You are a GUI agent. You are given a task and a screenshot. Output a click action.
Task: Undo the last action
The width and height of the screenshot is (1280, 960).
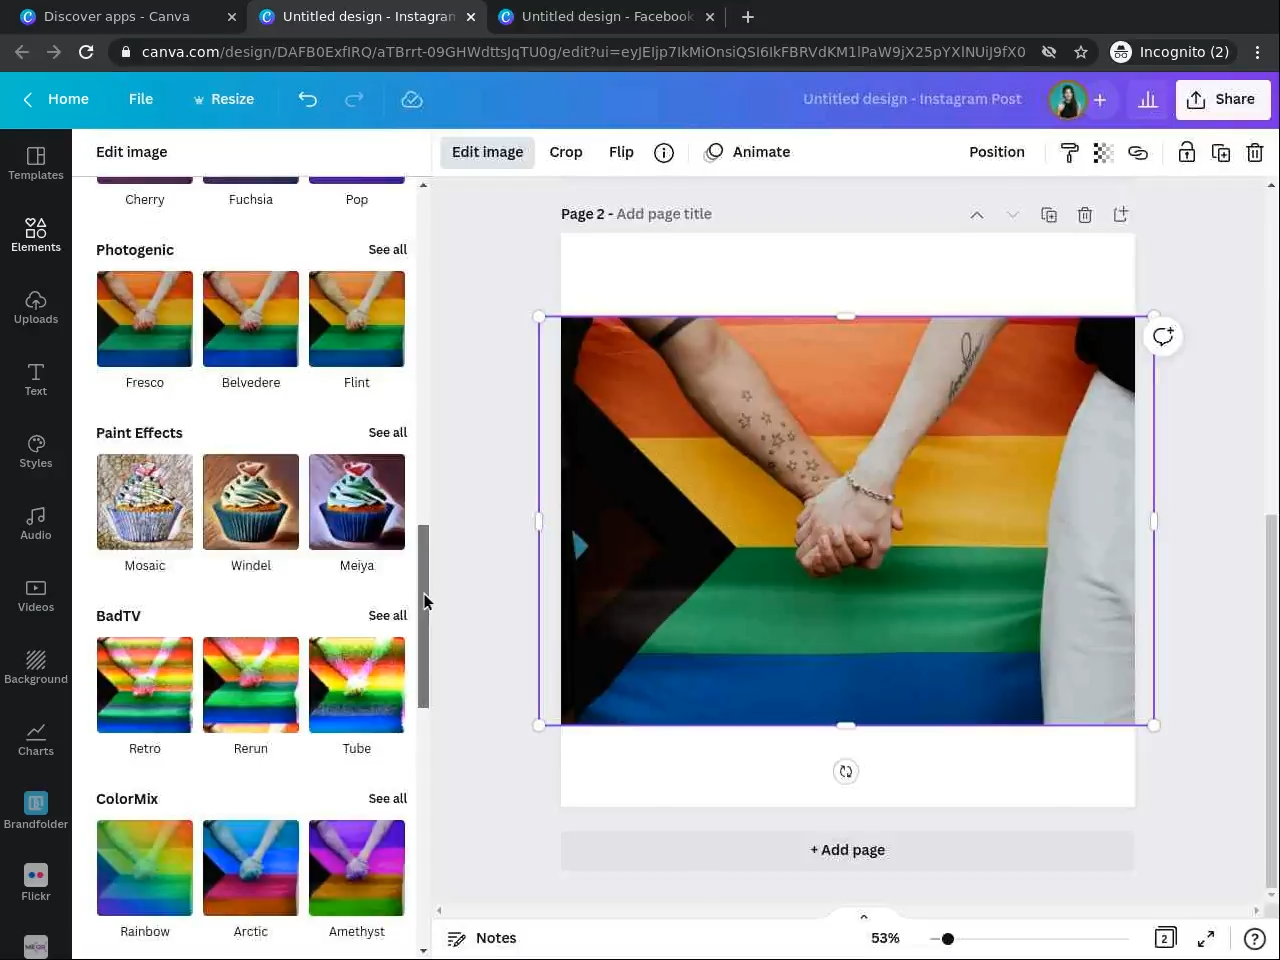pyautogui.click(x=308, y=99)
